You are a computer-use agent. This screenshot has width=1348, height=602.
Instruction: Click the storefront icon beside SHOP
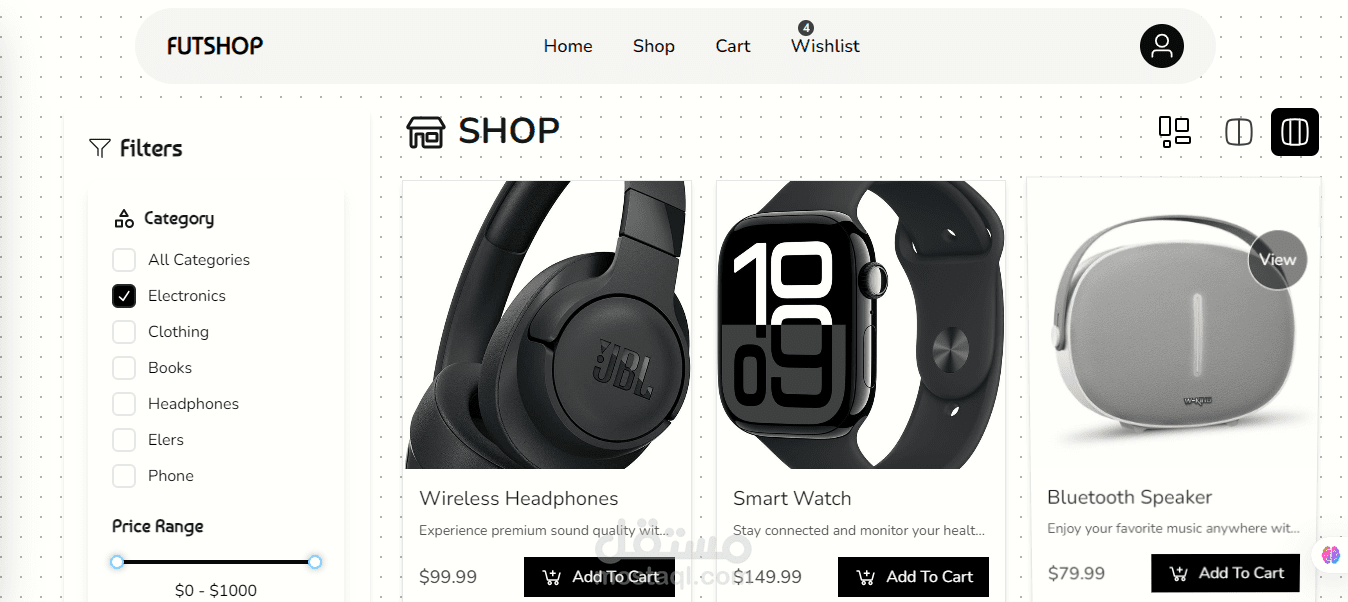426,132
